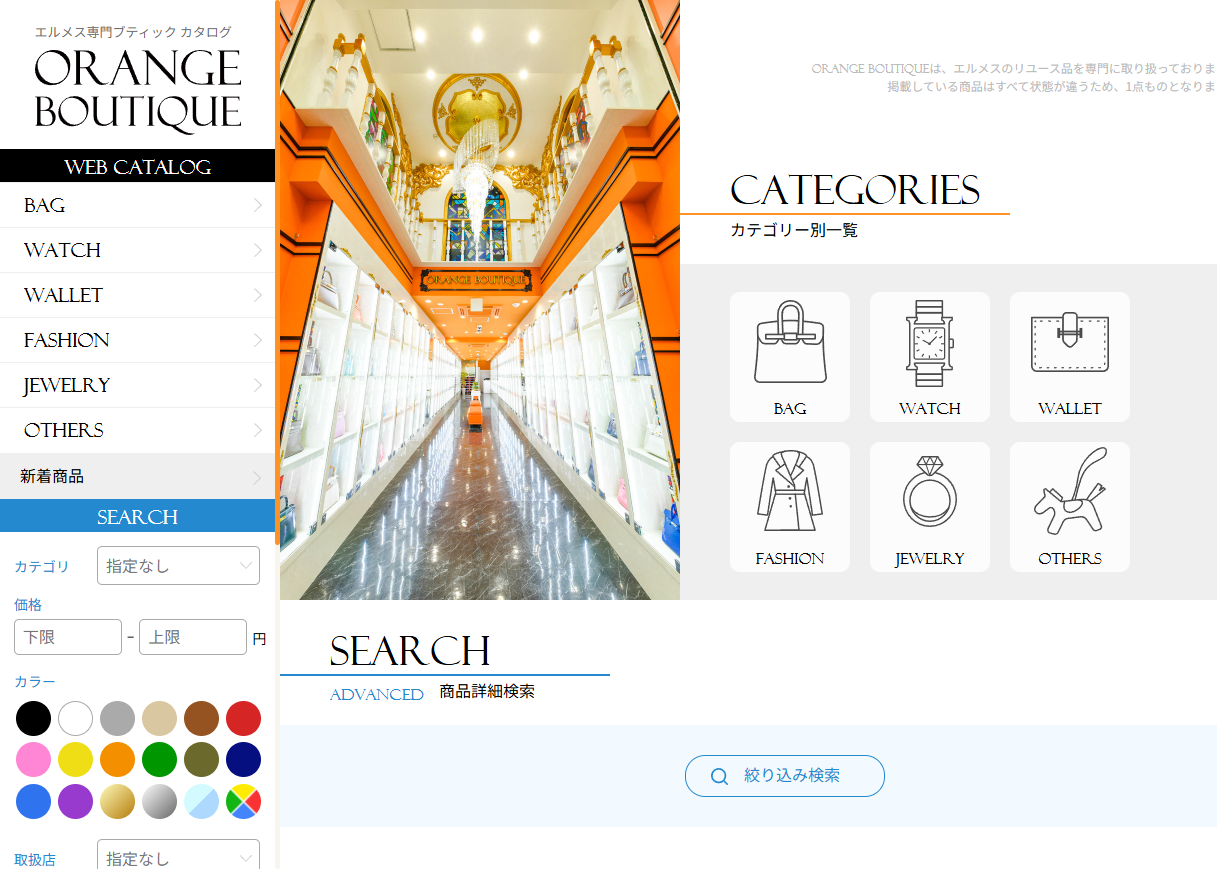Expand the カテゴリ dropdown
1217x869 pixels.
(x=178, y=566)
